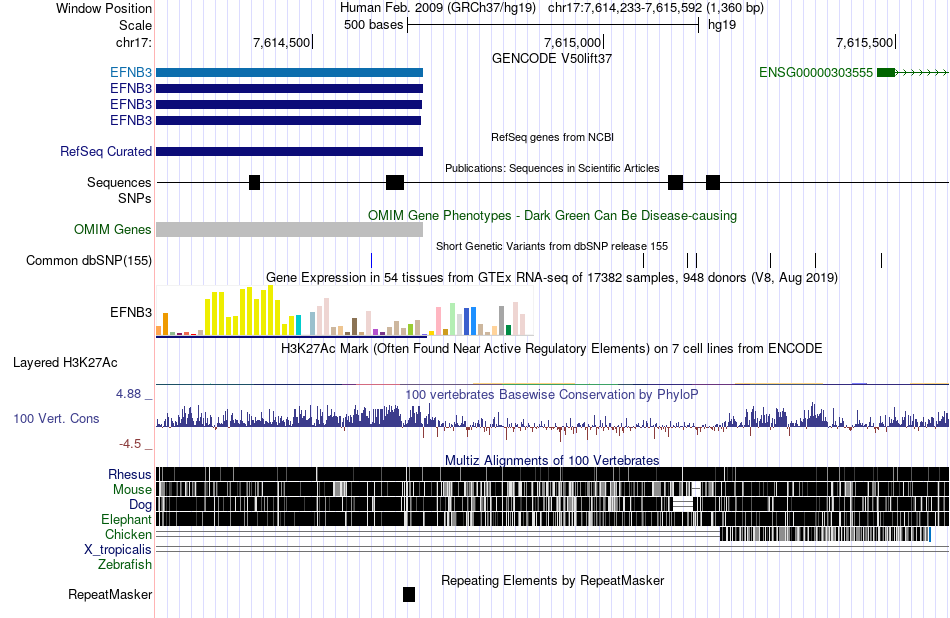The width and height of the screenshot is (950, 618).
Task: Click the Sequences track label
Action: click(x=119, y=182)
